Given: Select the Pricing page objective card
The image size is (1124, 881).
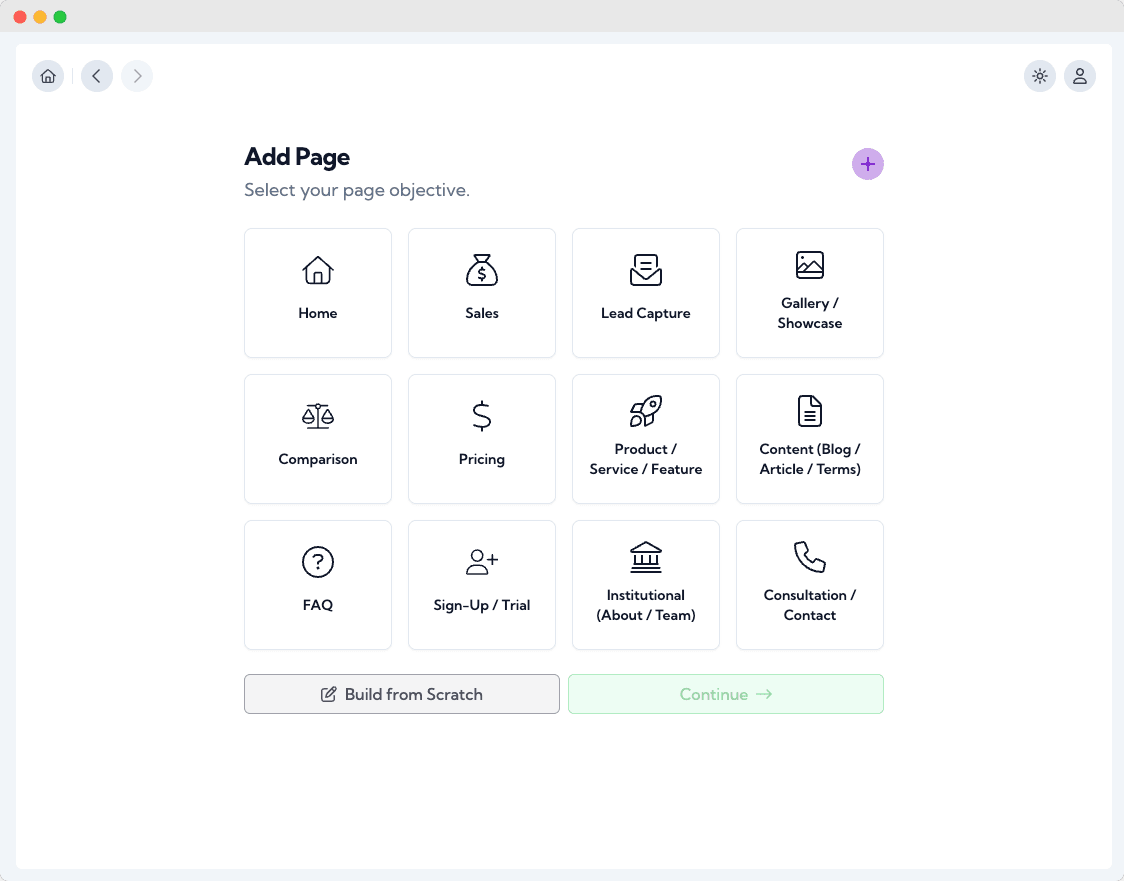Looking at the screenshot, I should (482, 439).
